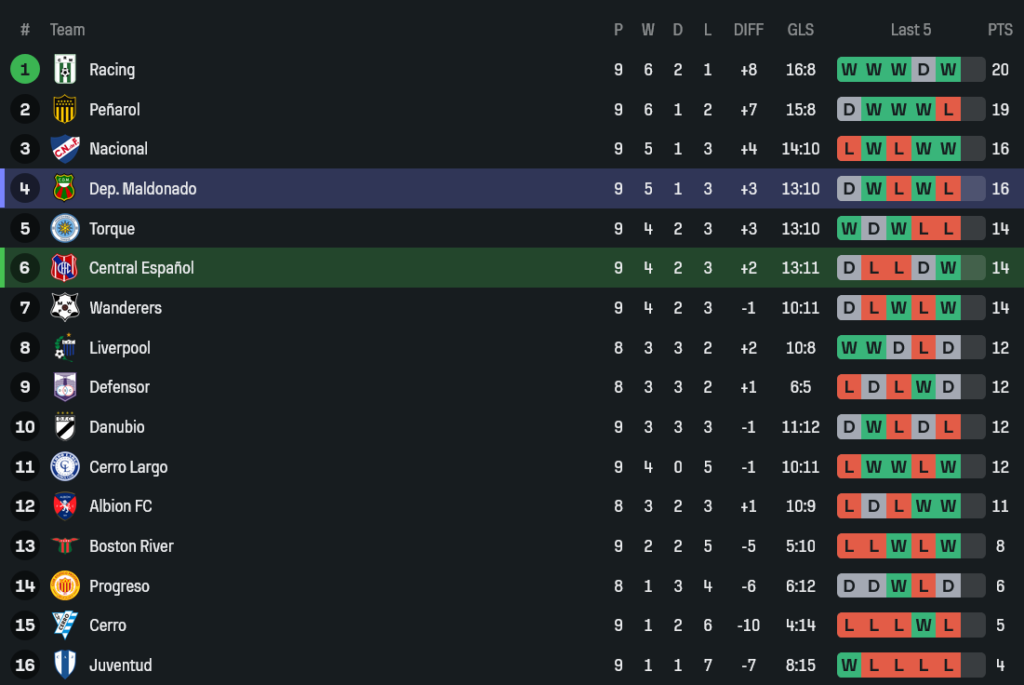Click Peñarol's latest loss result box

coord(948,109)
